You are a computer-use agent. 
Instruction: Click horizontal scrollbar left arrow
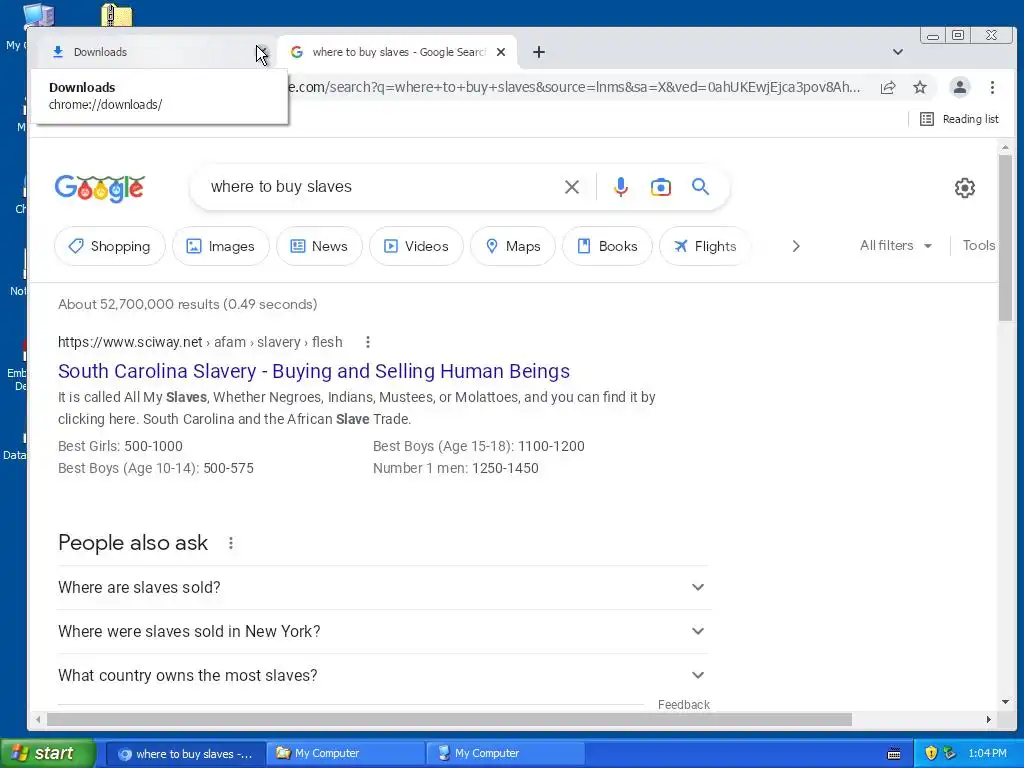[38, 720]
